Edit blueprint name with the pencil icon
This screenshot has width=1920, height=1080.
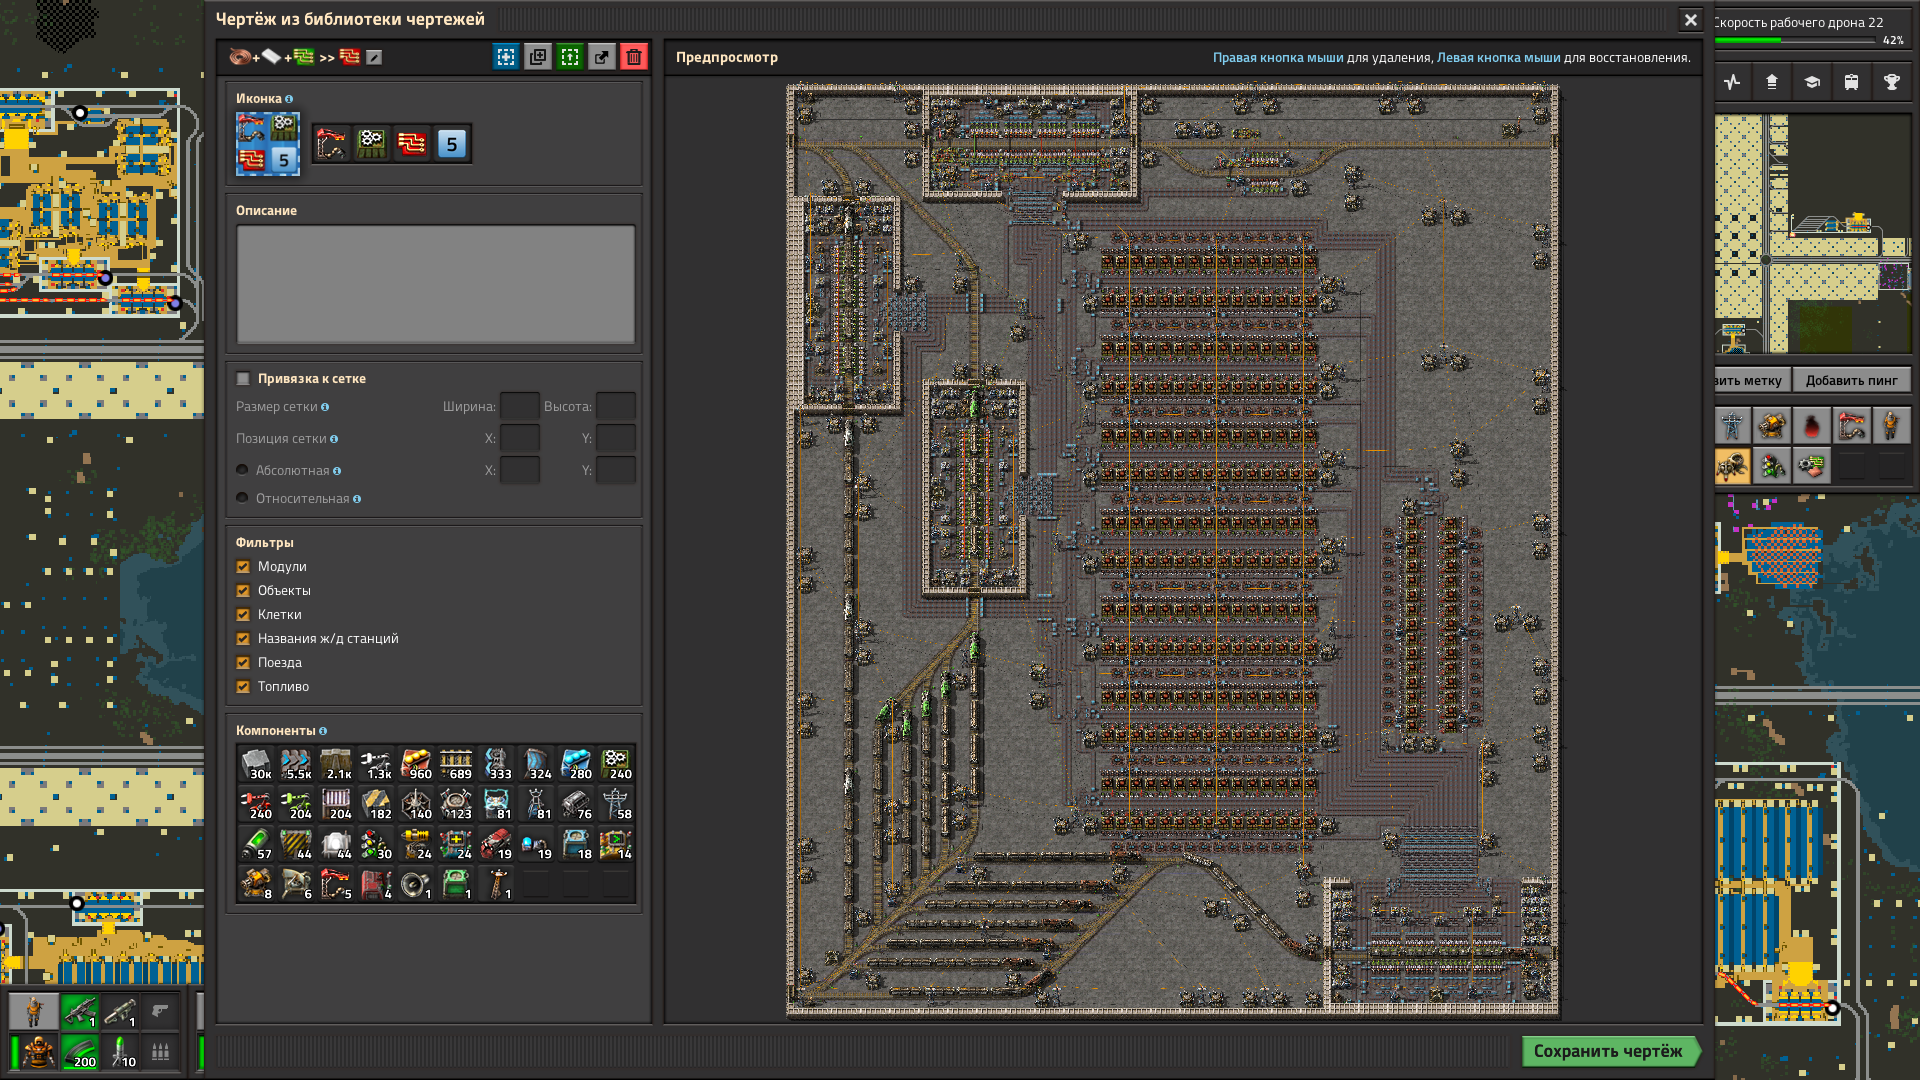[x=374, y=58]
